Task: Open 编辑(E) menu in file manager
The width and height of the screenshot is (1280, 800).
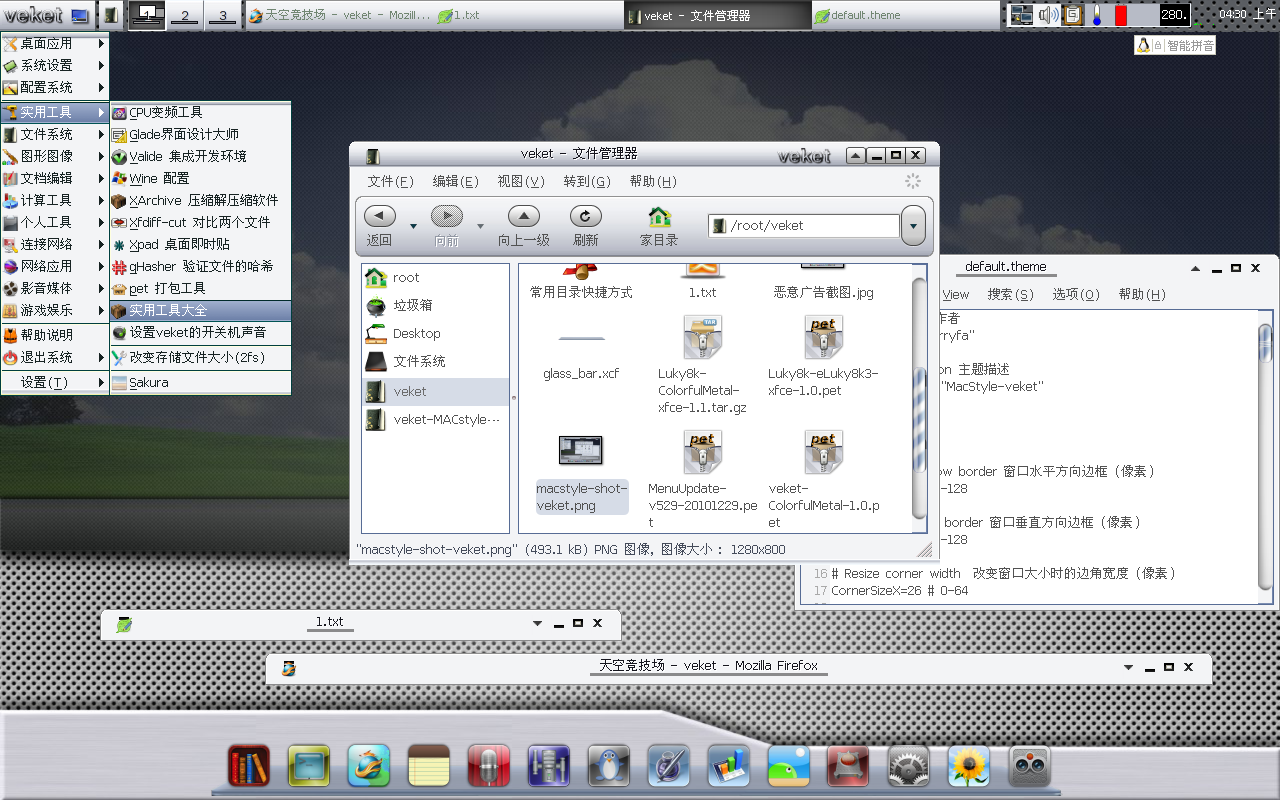Action: point(455,181)
